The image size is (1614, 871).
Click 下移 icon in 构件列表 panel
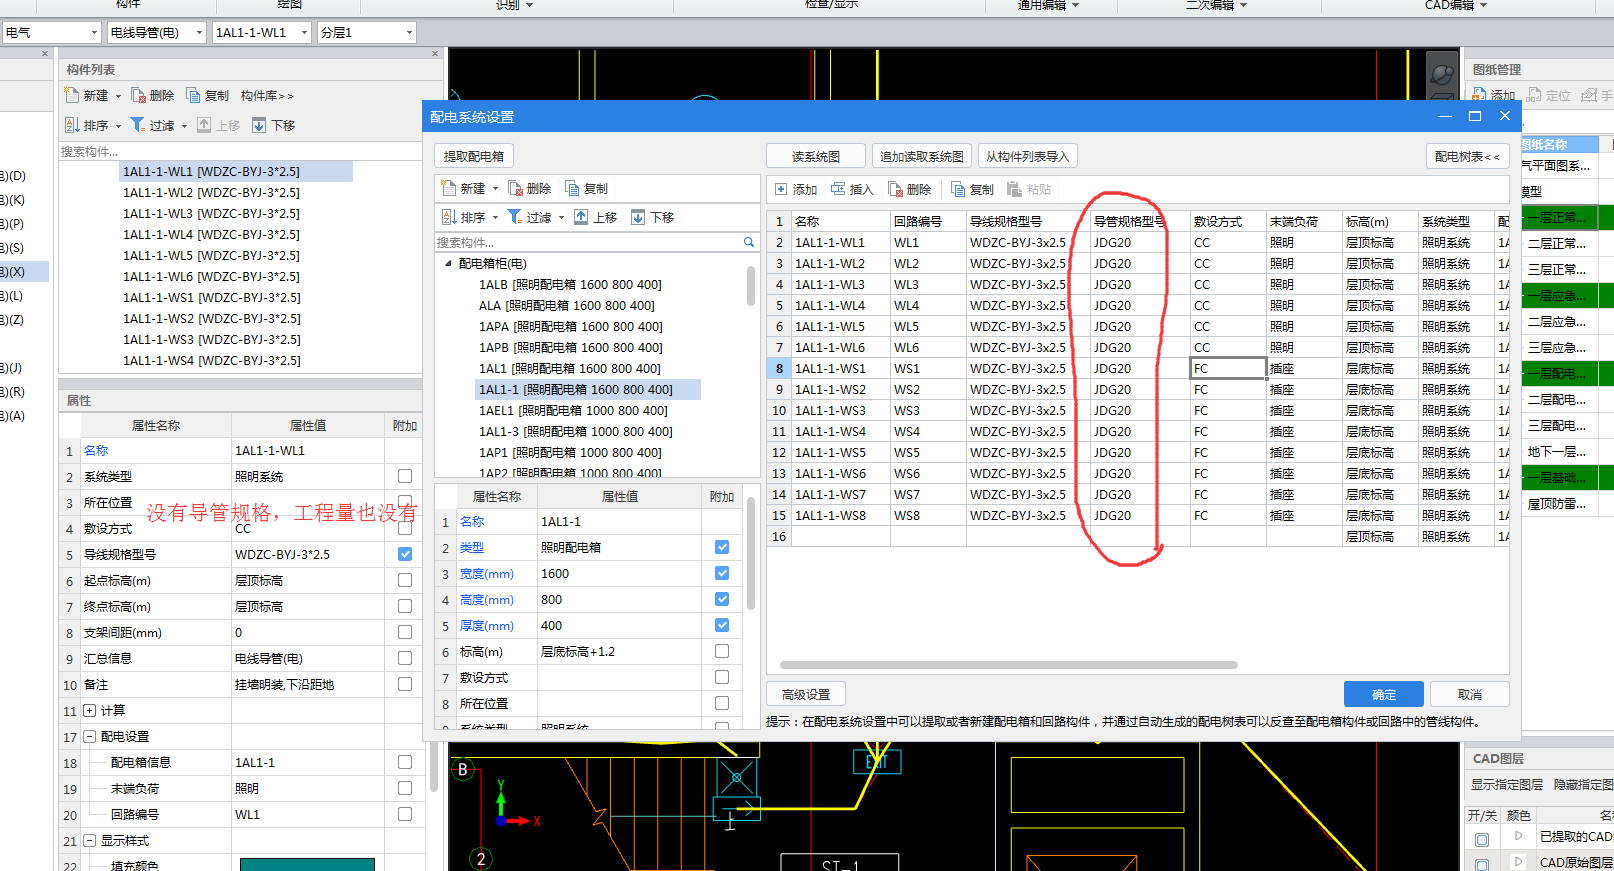click(259, 125)
